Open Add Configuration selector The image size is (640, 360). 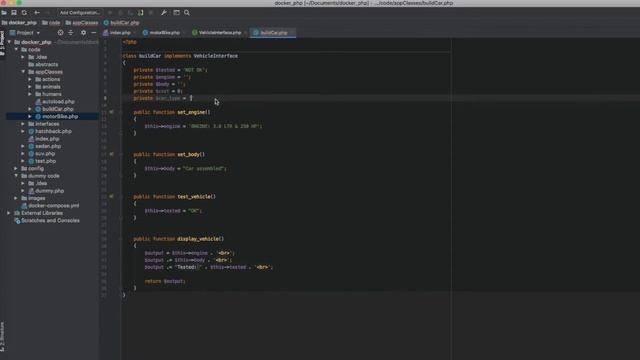pyautogui.click(x=79, y=13)
